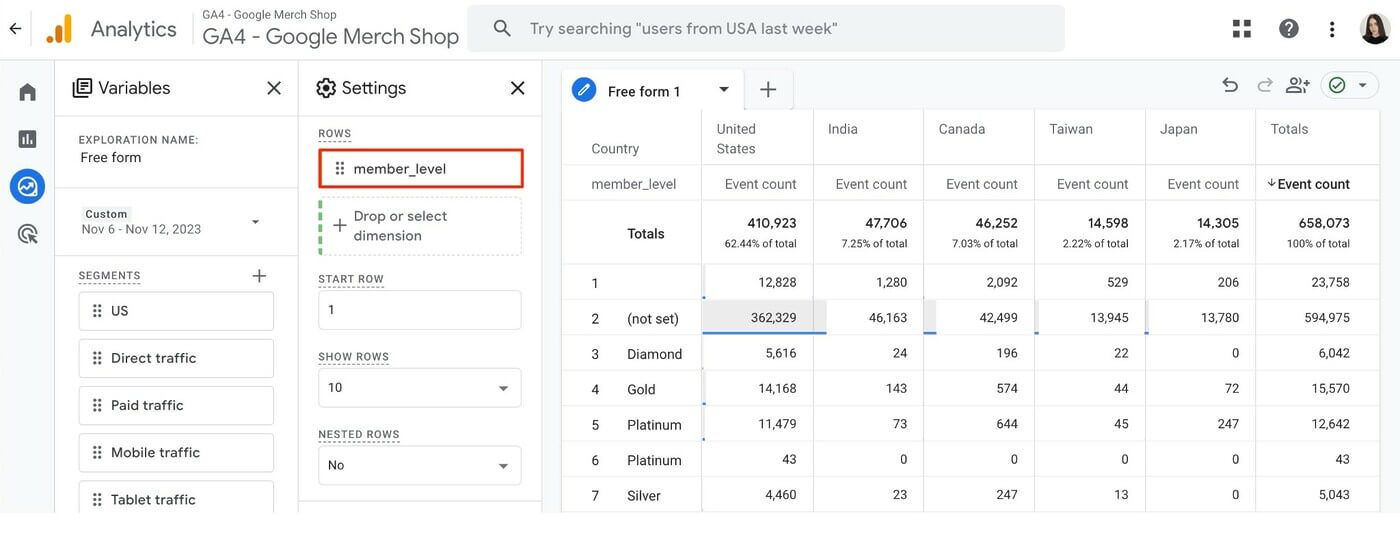Open the Advertising icon in sidebar
The width and height of the screenshot is (1400, 533).
(x=27, y=234)
